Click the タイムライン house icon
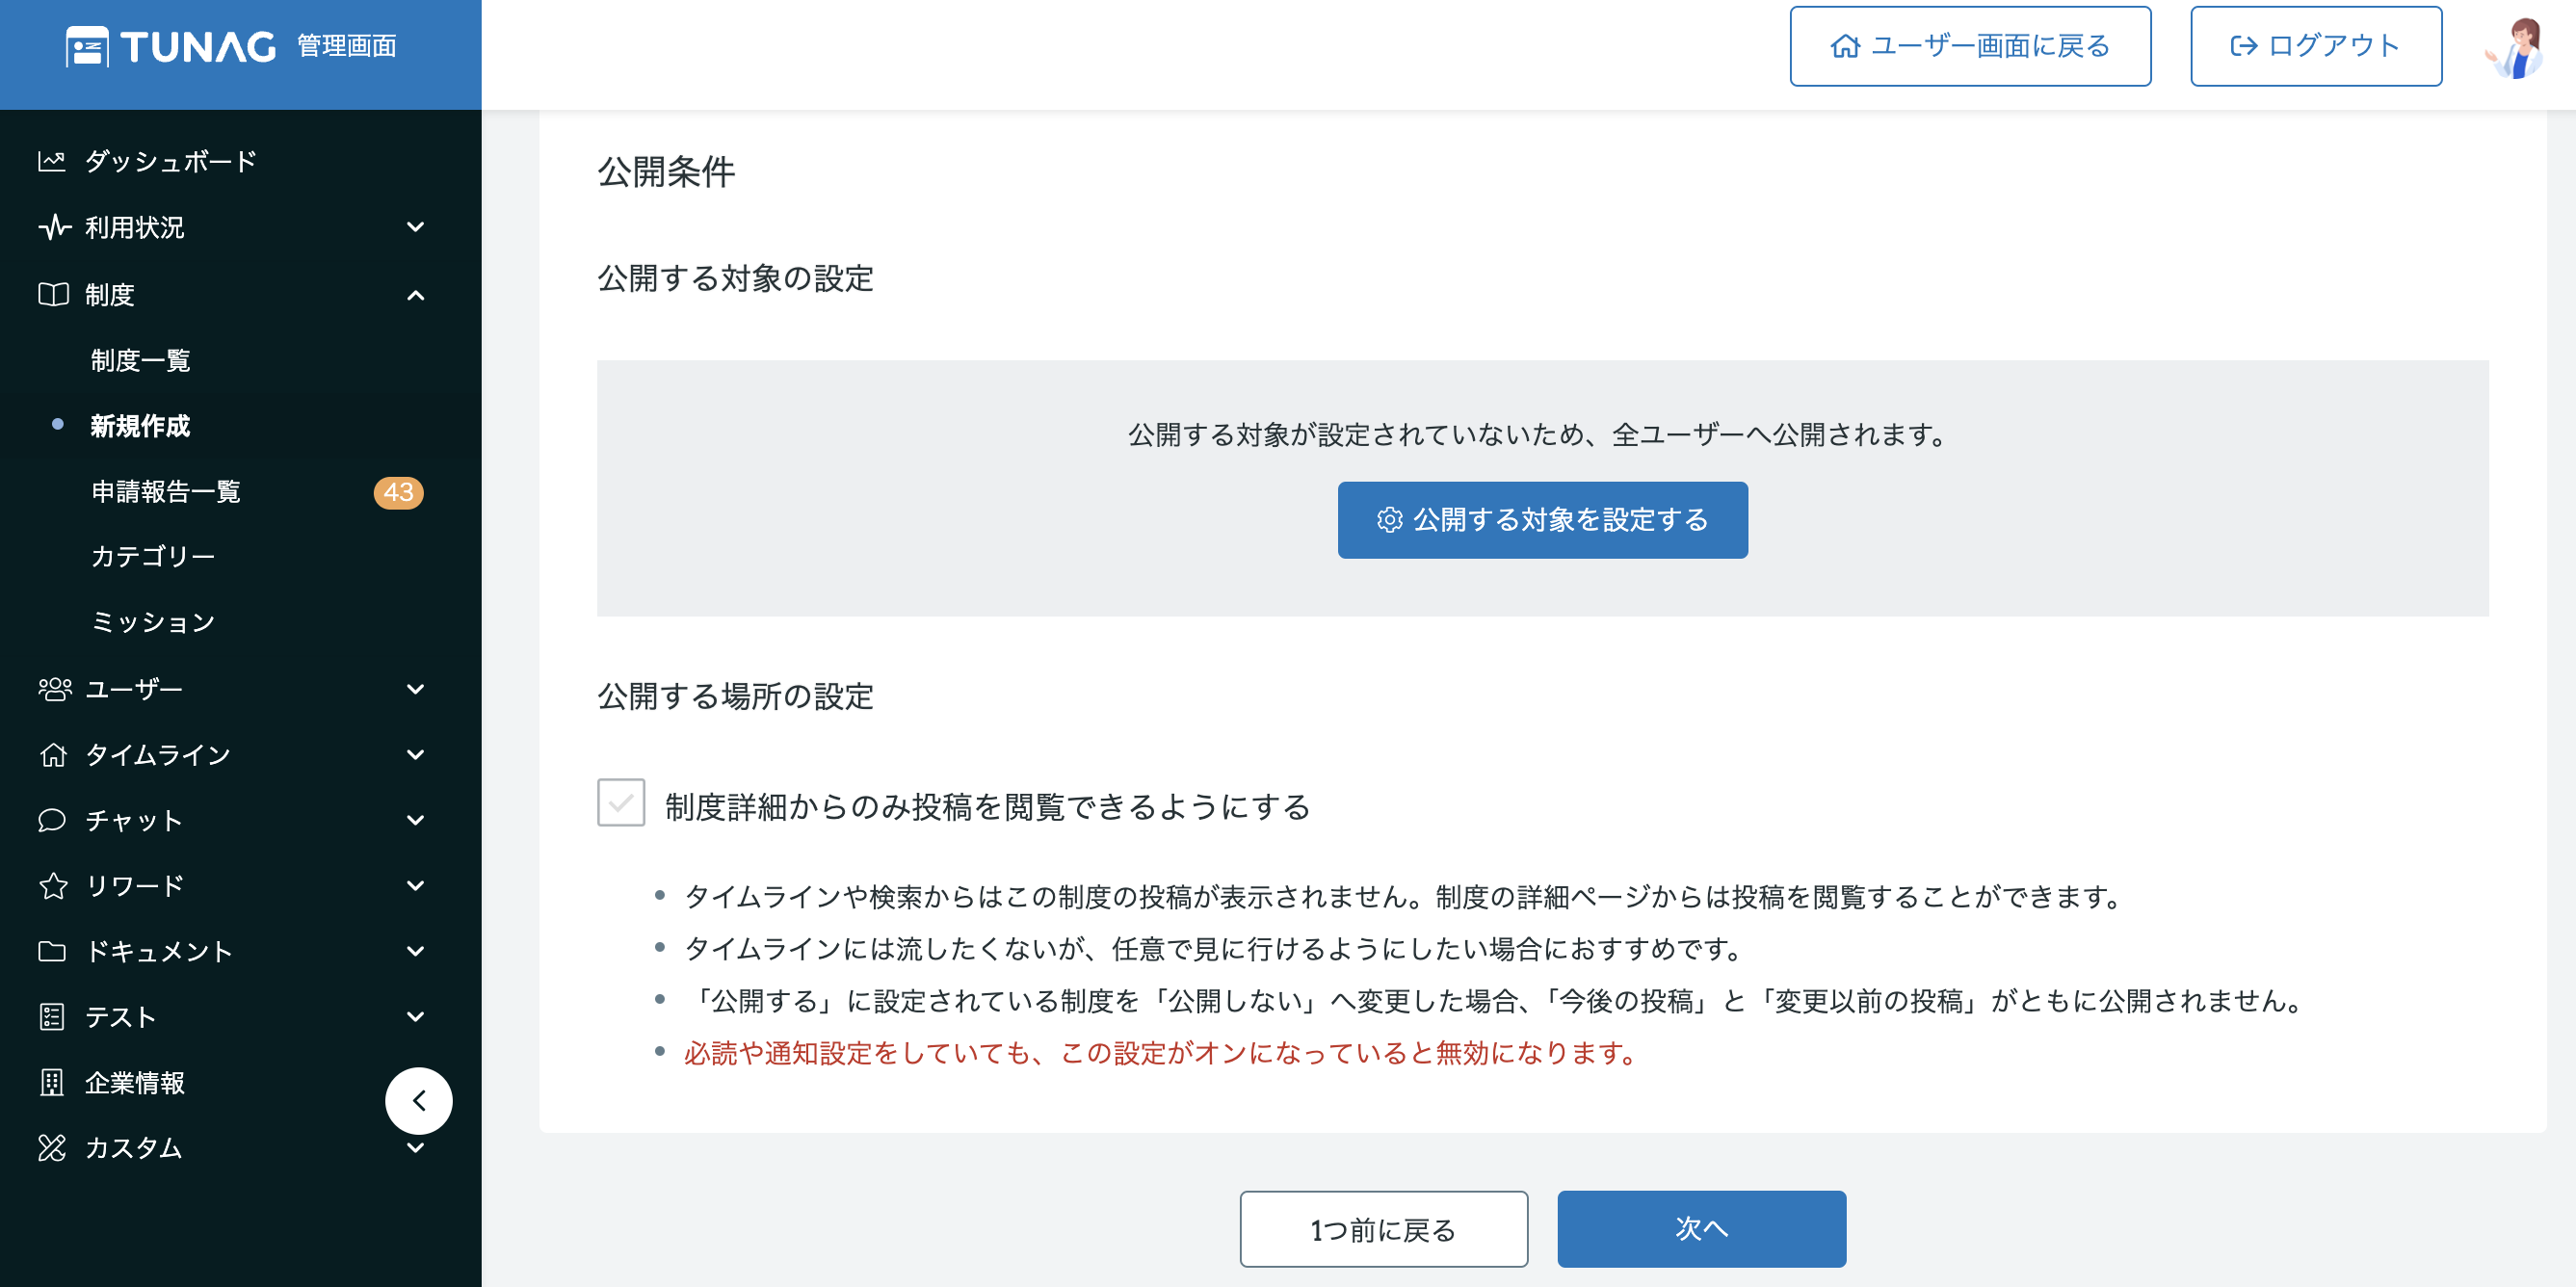 pyautogui.click(x=53, y=754)
